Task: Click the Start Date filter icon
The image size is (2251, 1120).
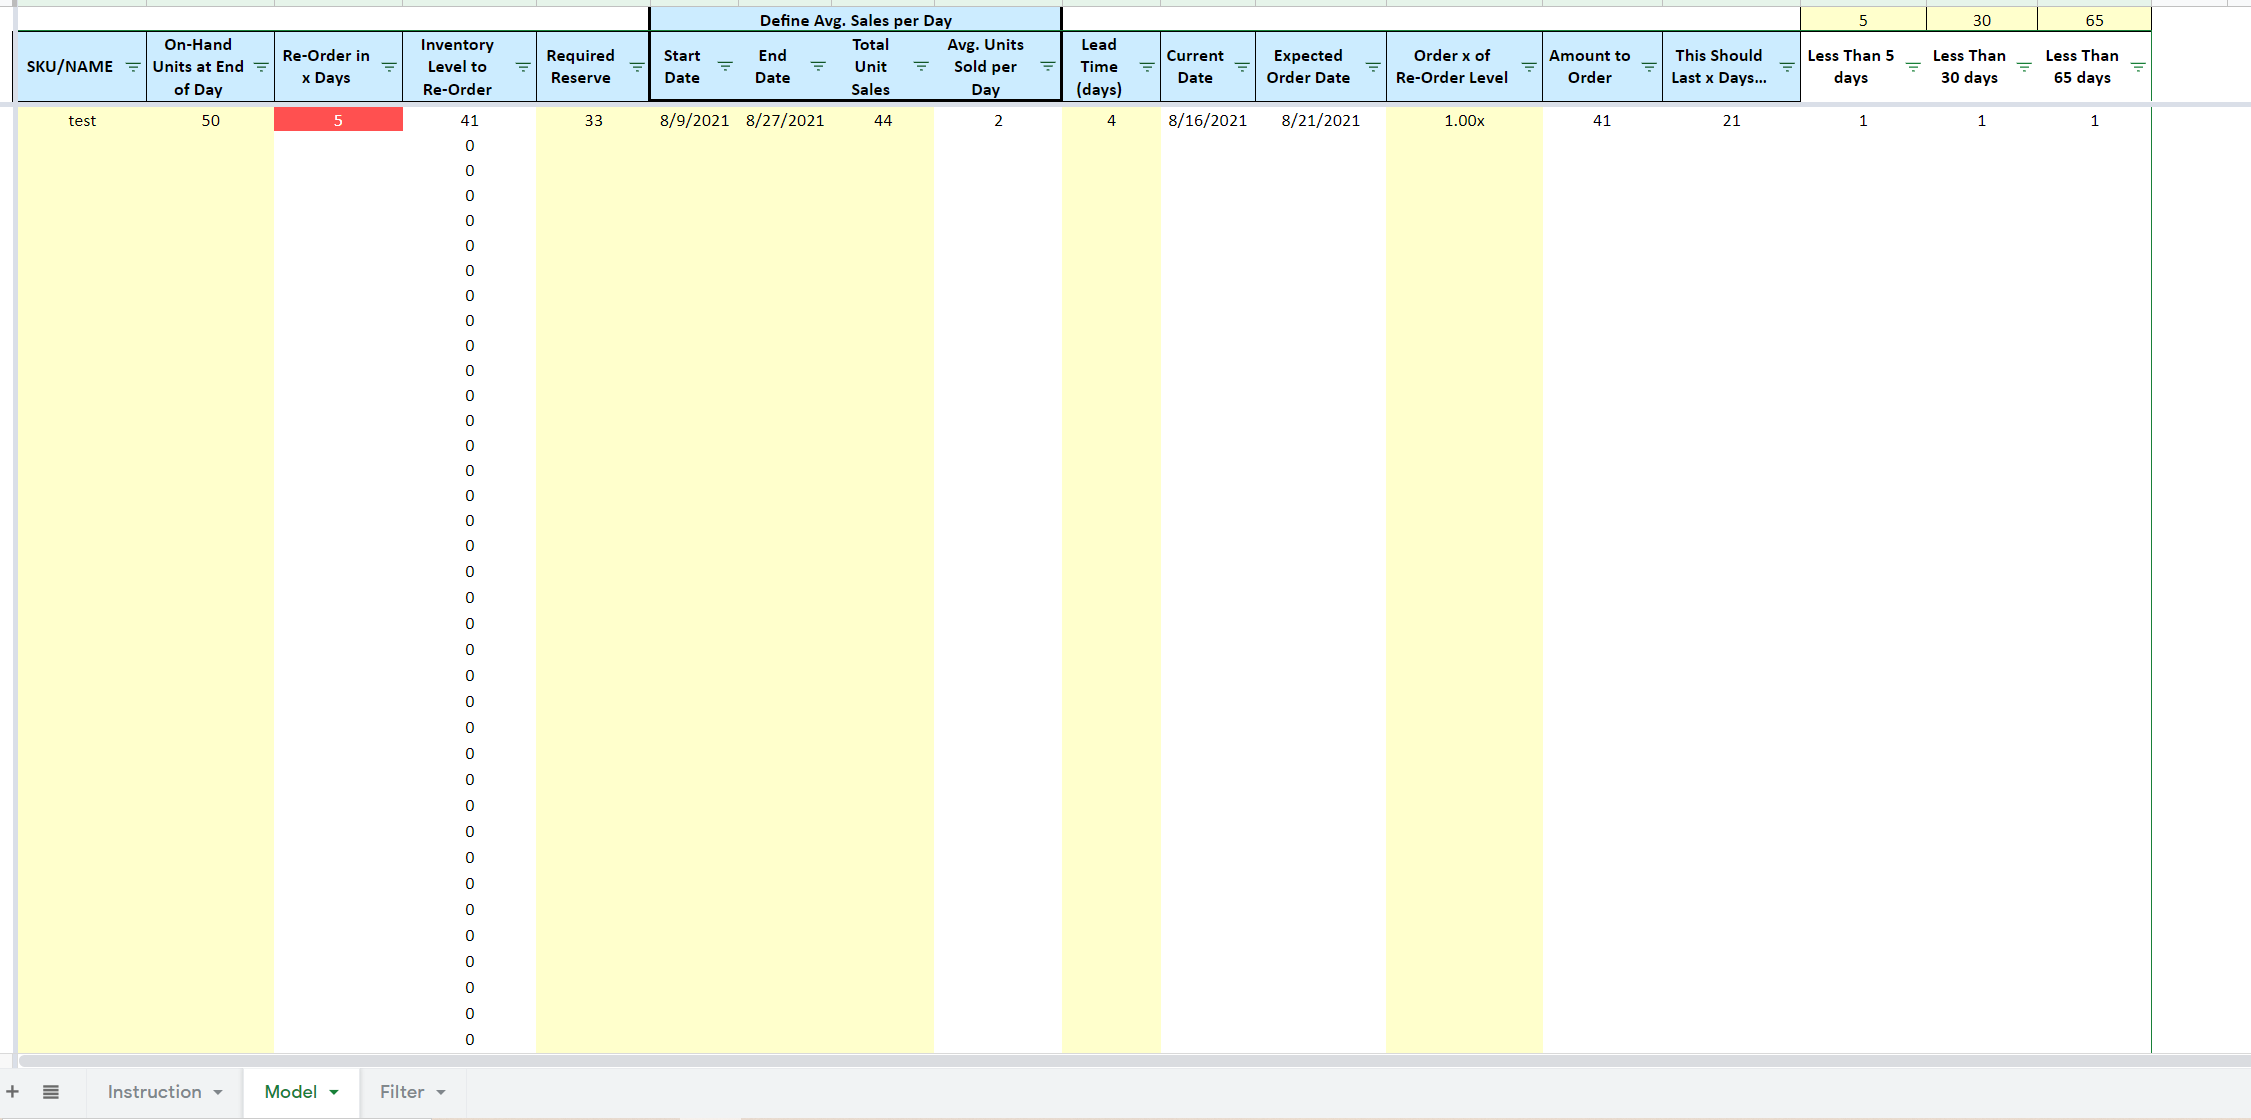Action: tap(725, 66)
